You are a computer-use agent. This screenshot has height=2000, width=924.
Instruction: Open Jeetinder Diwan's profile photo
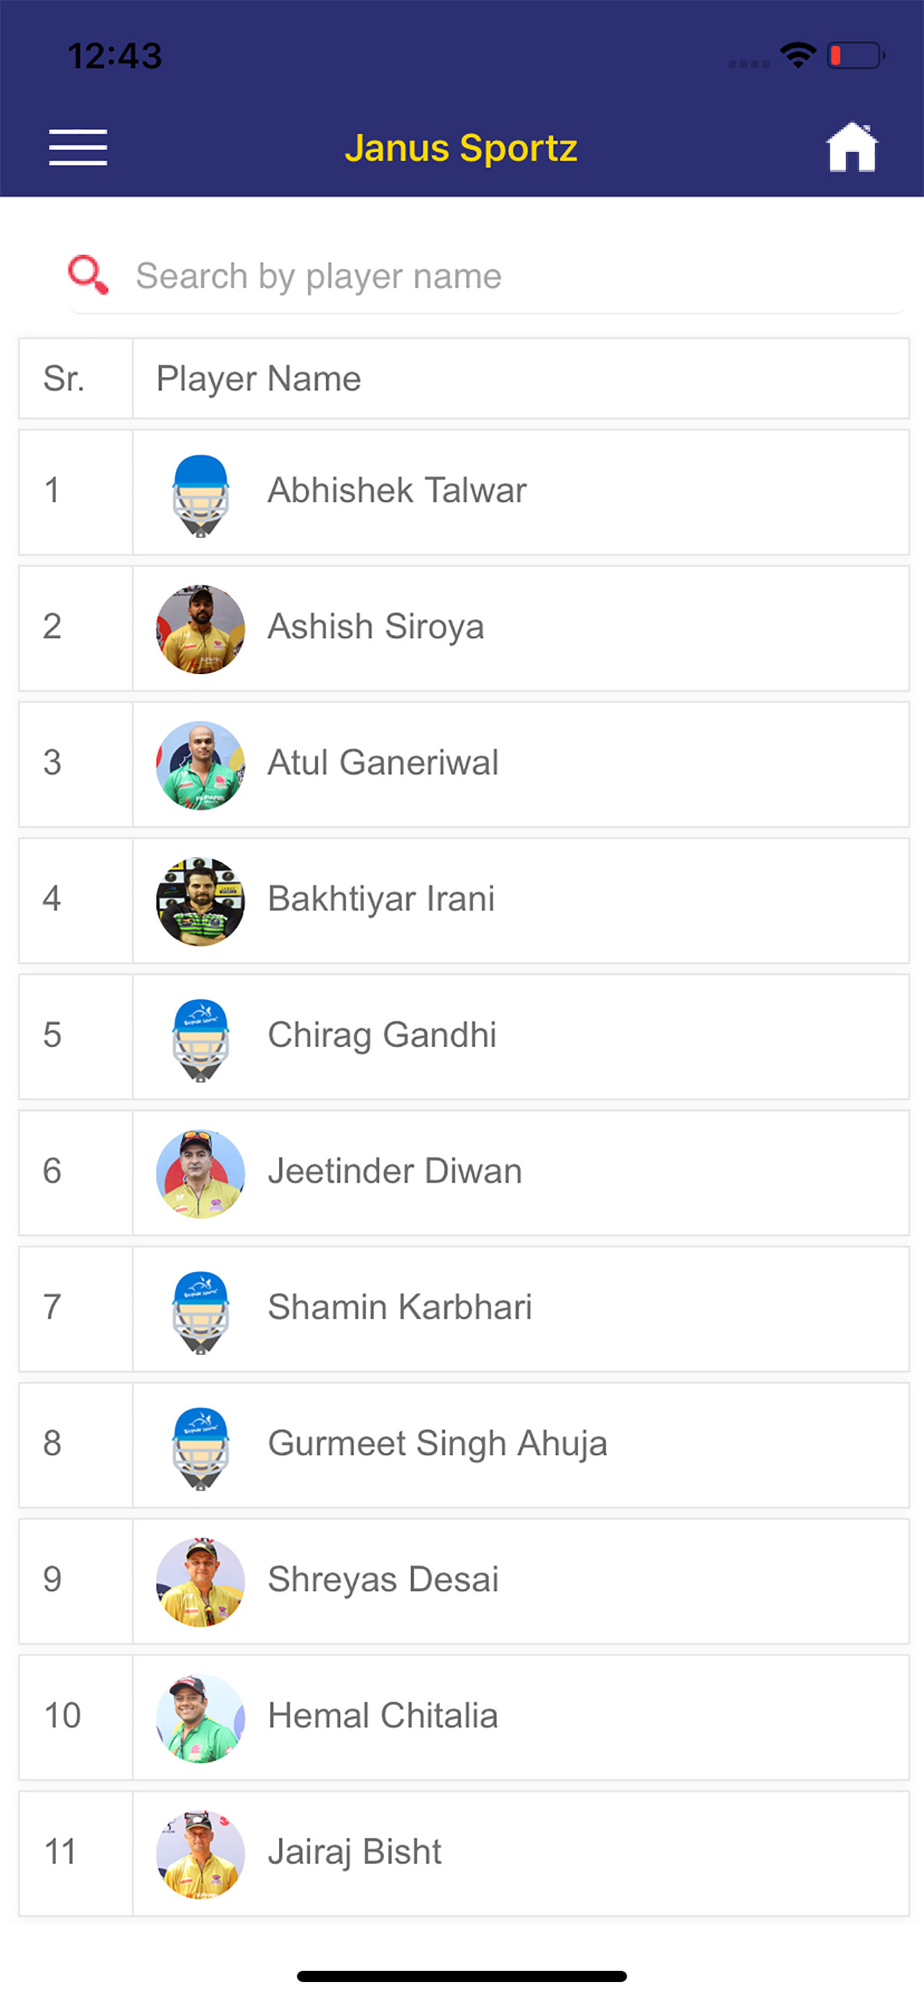click(x=201, y=1174)
